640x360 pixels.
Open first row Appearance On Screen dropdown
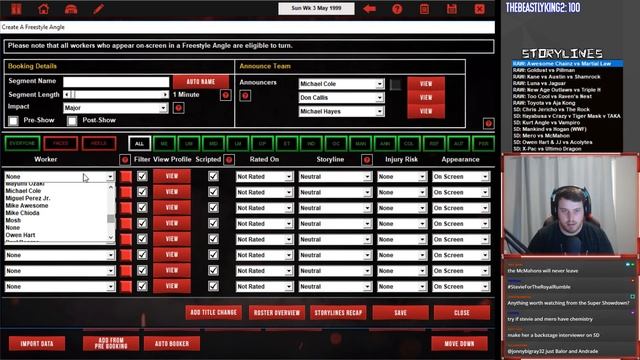tap(461, 177)
